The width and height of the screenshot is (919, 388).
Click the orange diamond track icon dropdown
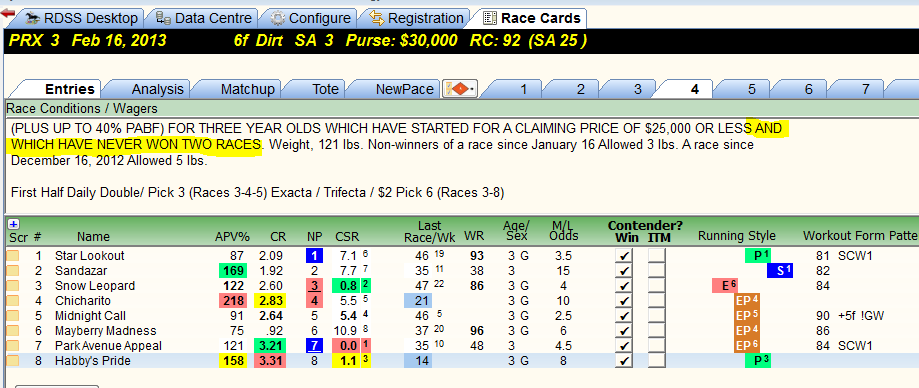pyautogui.click(x=462, y=89)
